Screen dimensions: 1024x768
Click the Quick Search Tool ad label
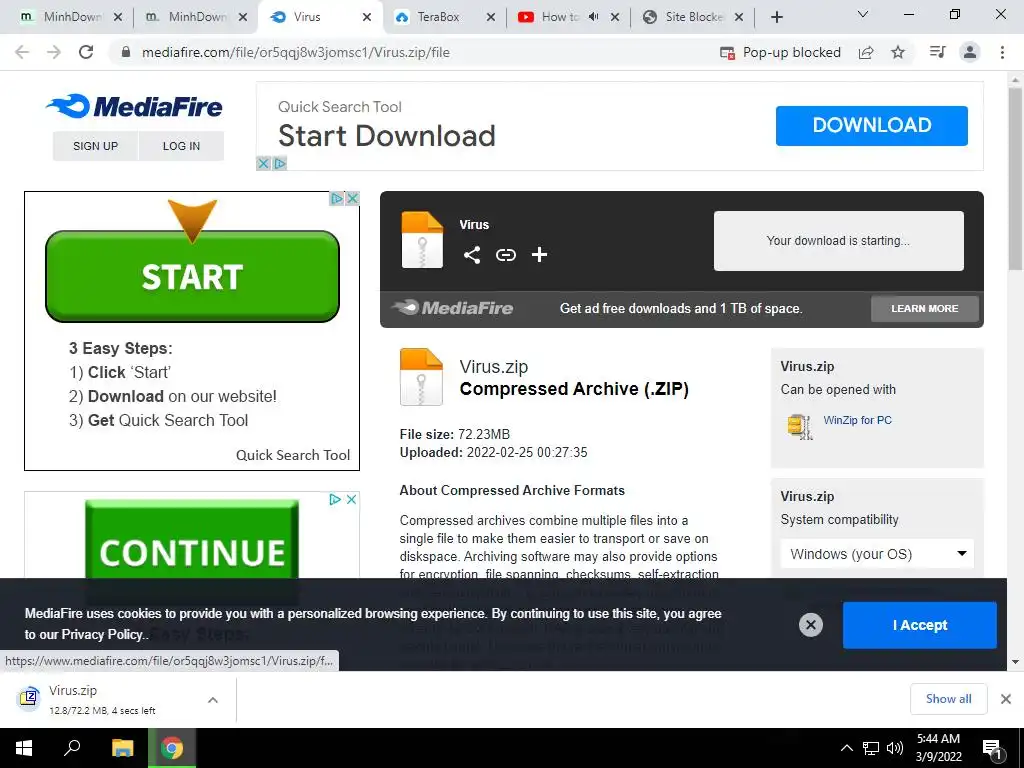[x=293, y=455]
